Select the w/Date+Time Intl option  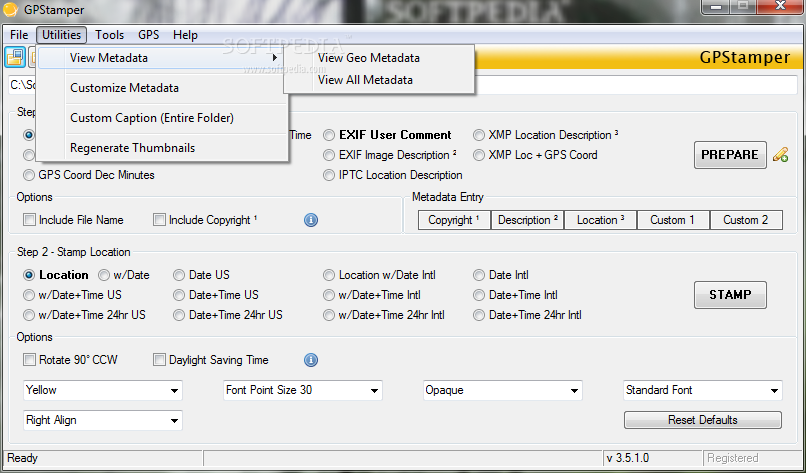(x=372, y=295)
